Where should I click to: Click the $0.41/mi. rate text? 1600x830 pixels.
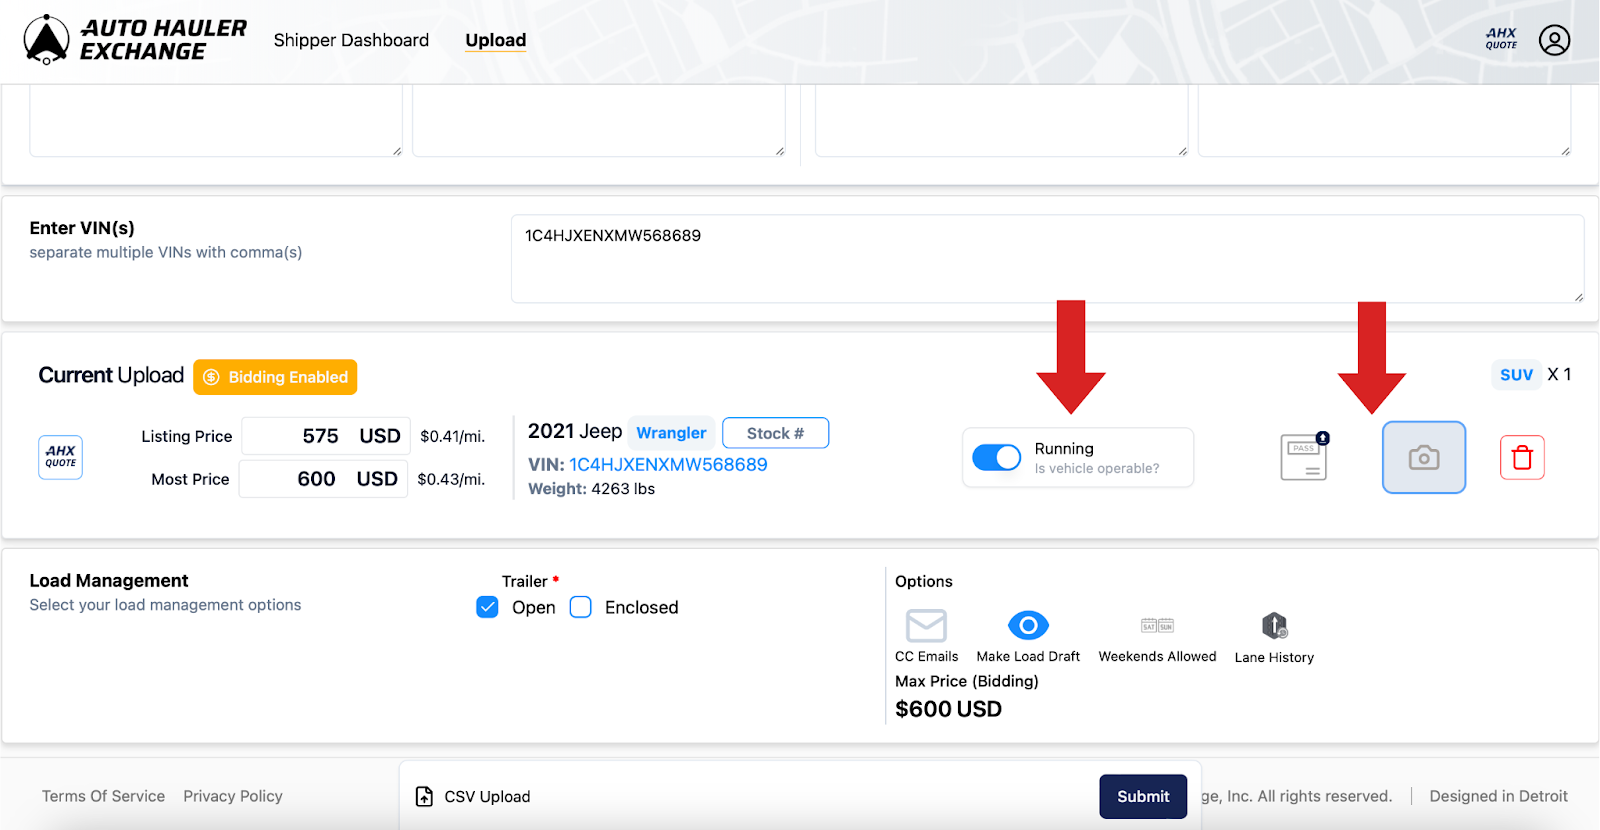pos(452,436)
